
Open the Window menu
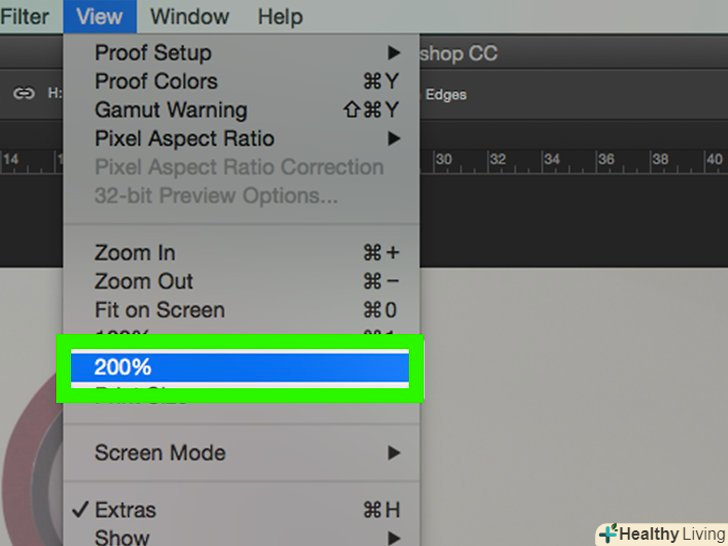189,16
